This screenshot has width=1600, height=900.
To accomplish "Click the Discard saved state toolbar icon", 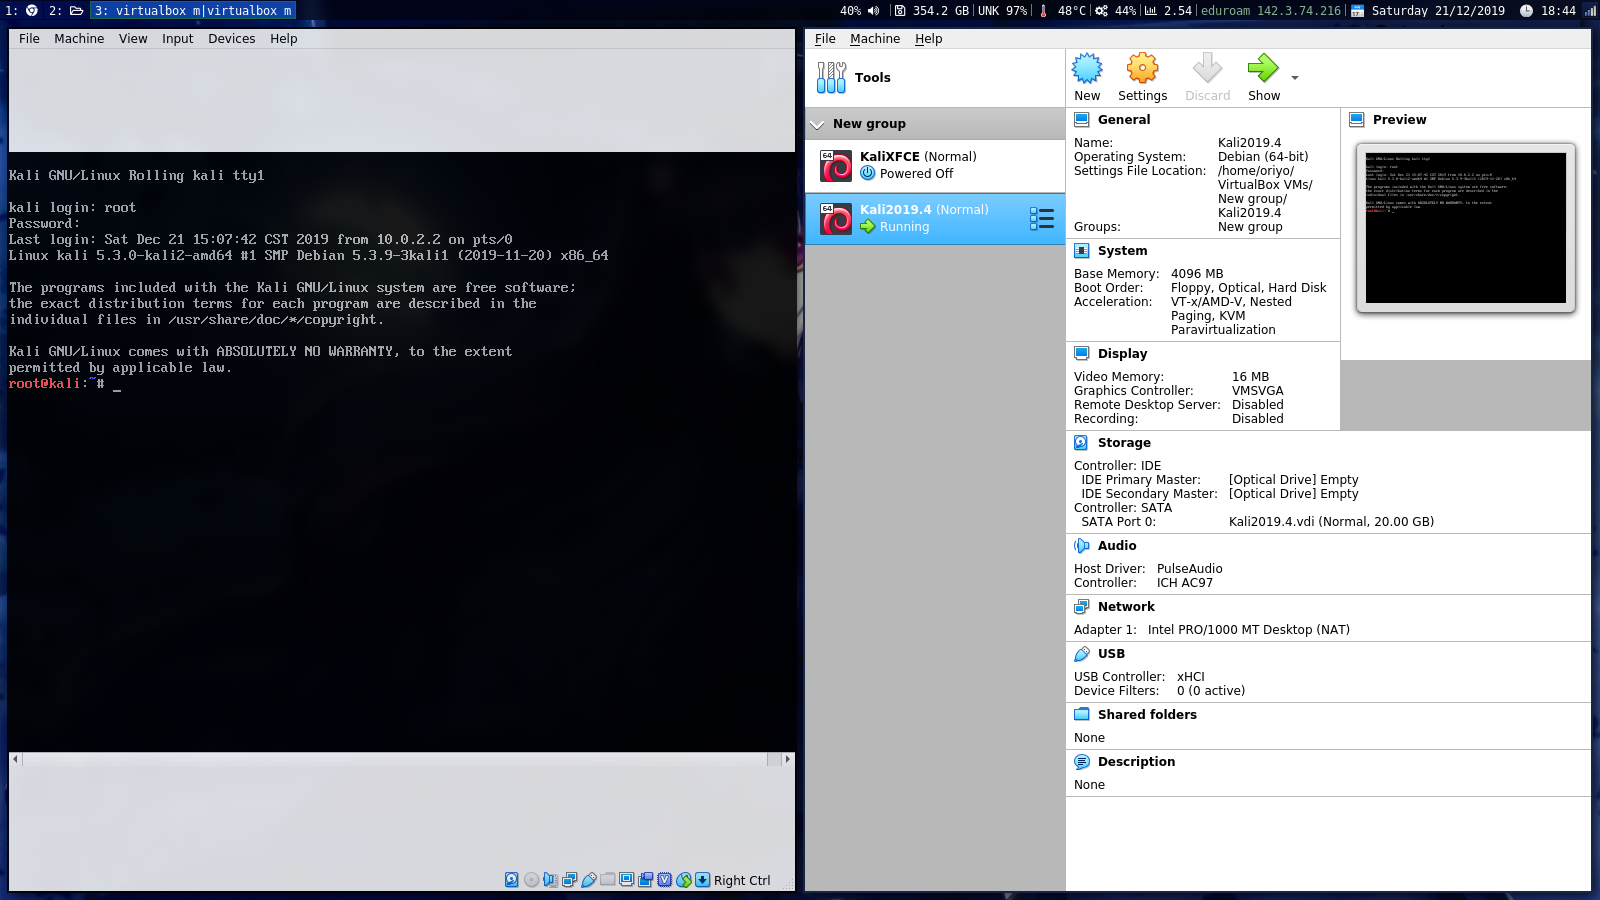I will pyautogui.click(x=1207, y=69).
